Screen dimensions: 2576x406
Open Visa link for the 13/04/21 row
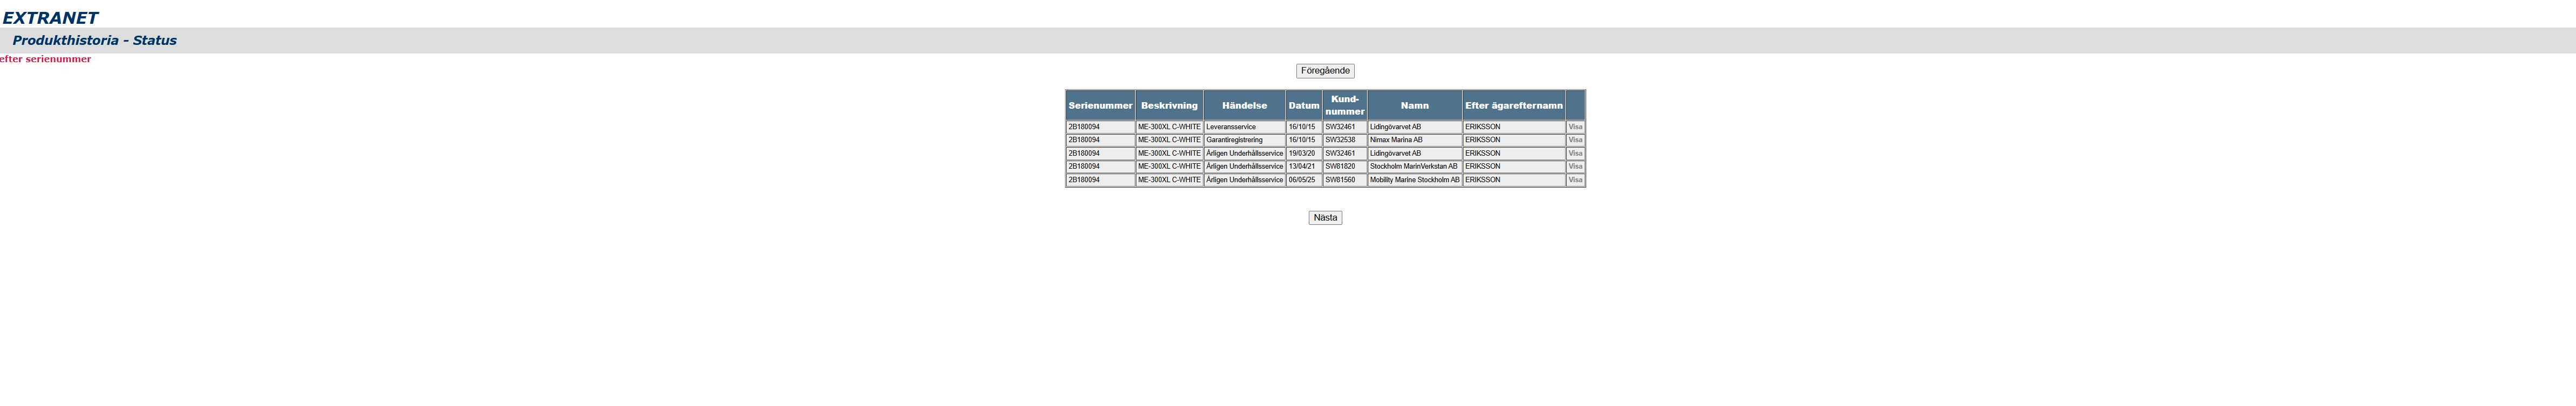pos(1575,167)
